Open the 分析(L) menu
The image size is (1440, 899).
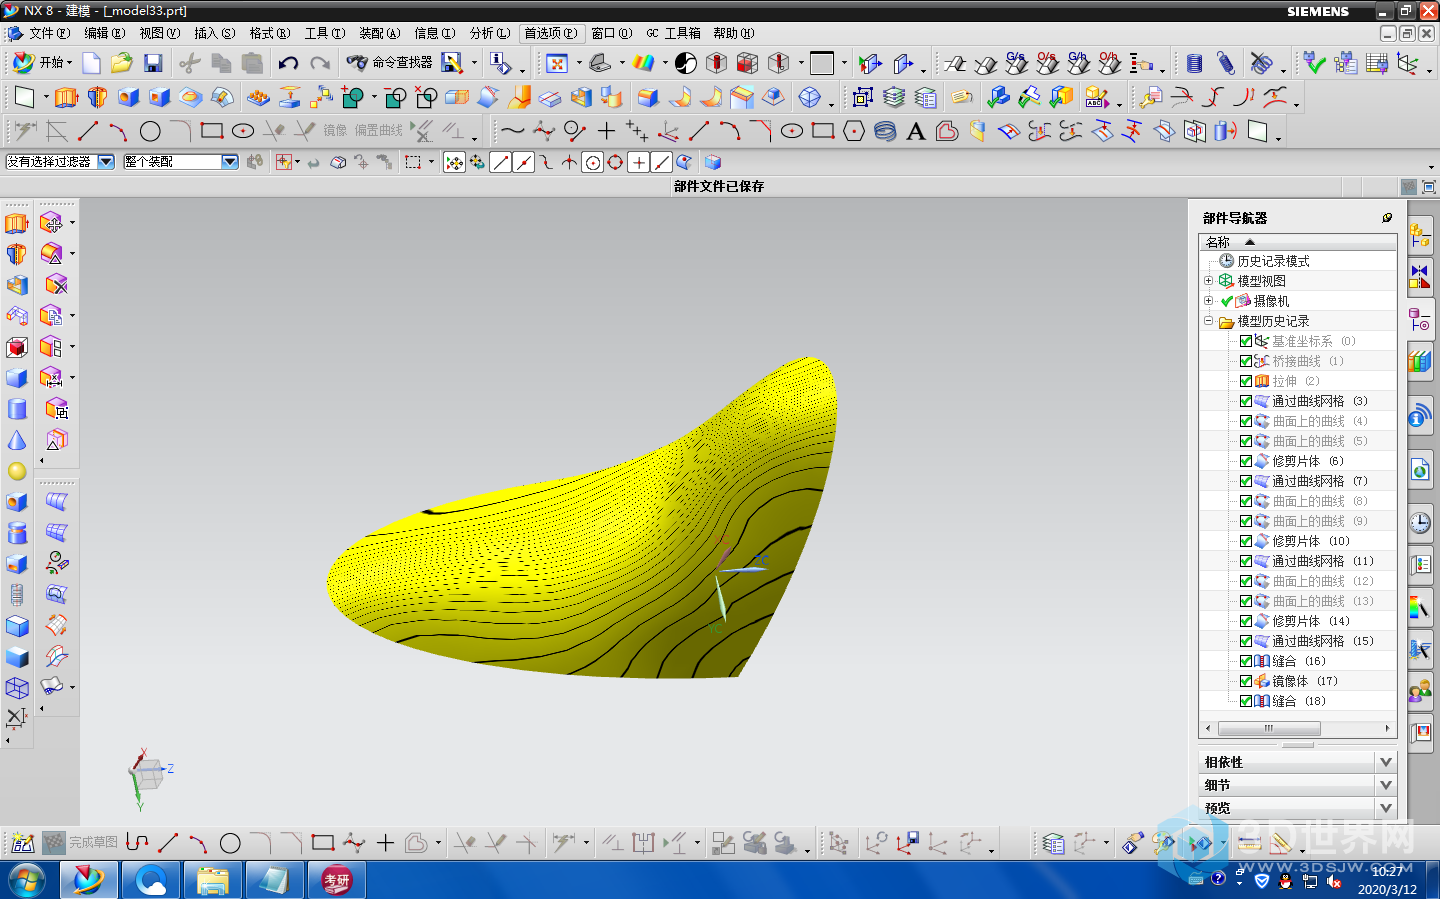pos(490,33)
